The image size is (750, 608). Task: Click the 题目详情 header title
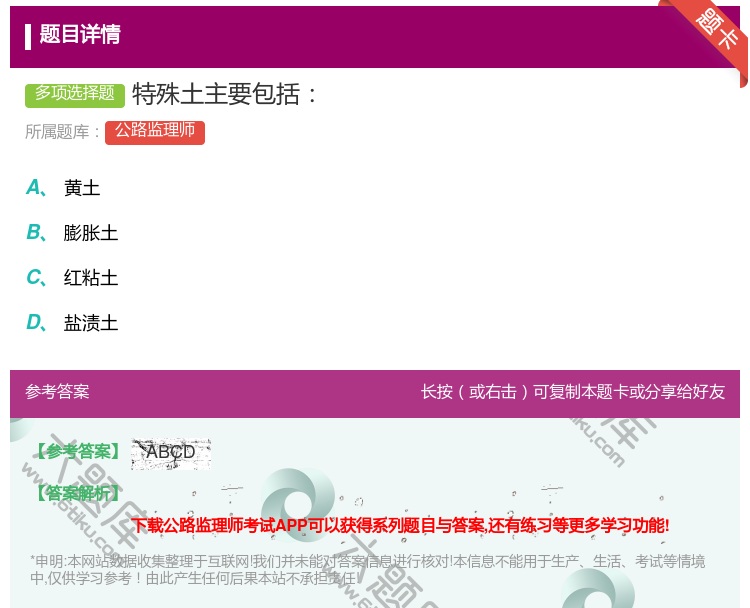80,34
